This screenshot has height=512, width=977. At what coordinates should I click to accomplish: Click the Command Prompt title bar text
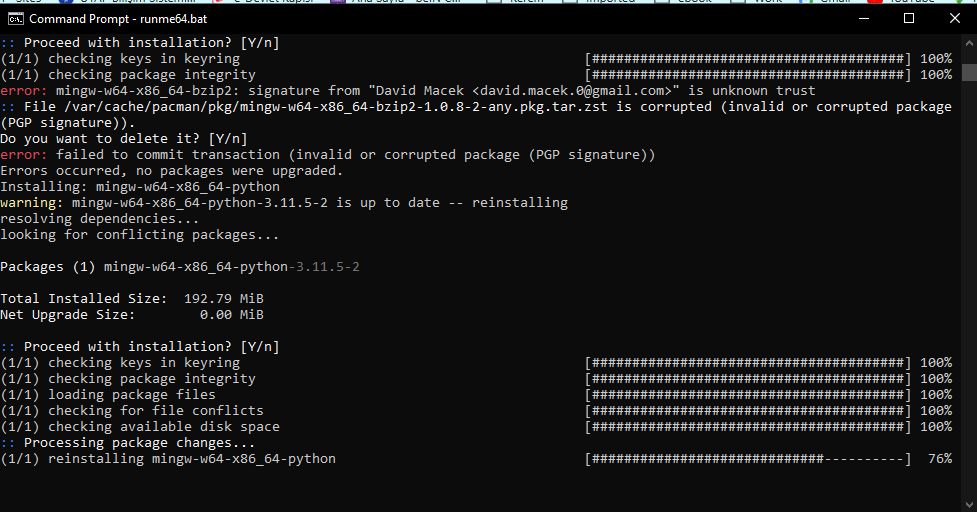click(x=118, y=19)
